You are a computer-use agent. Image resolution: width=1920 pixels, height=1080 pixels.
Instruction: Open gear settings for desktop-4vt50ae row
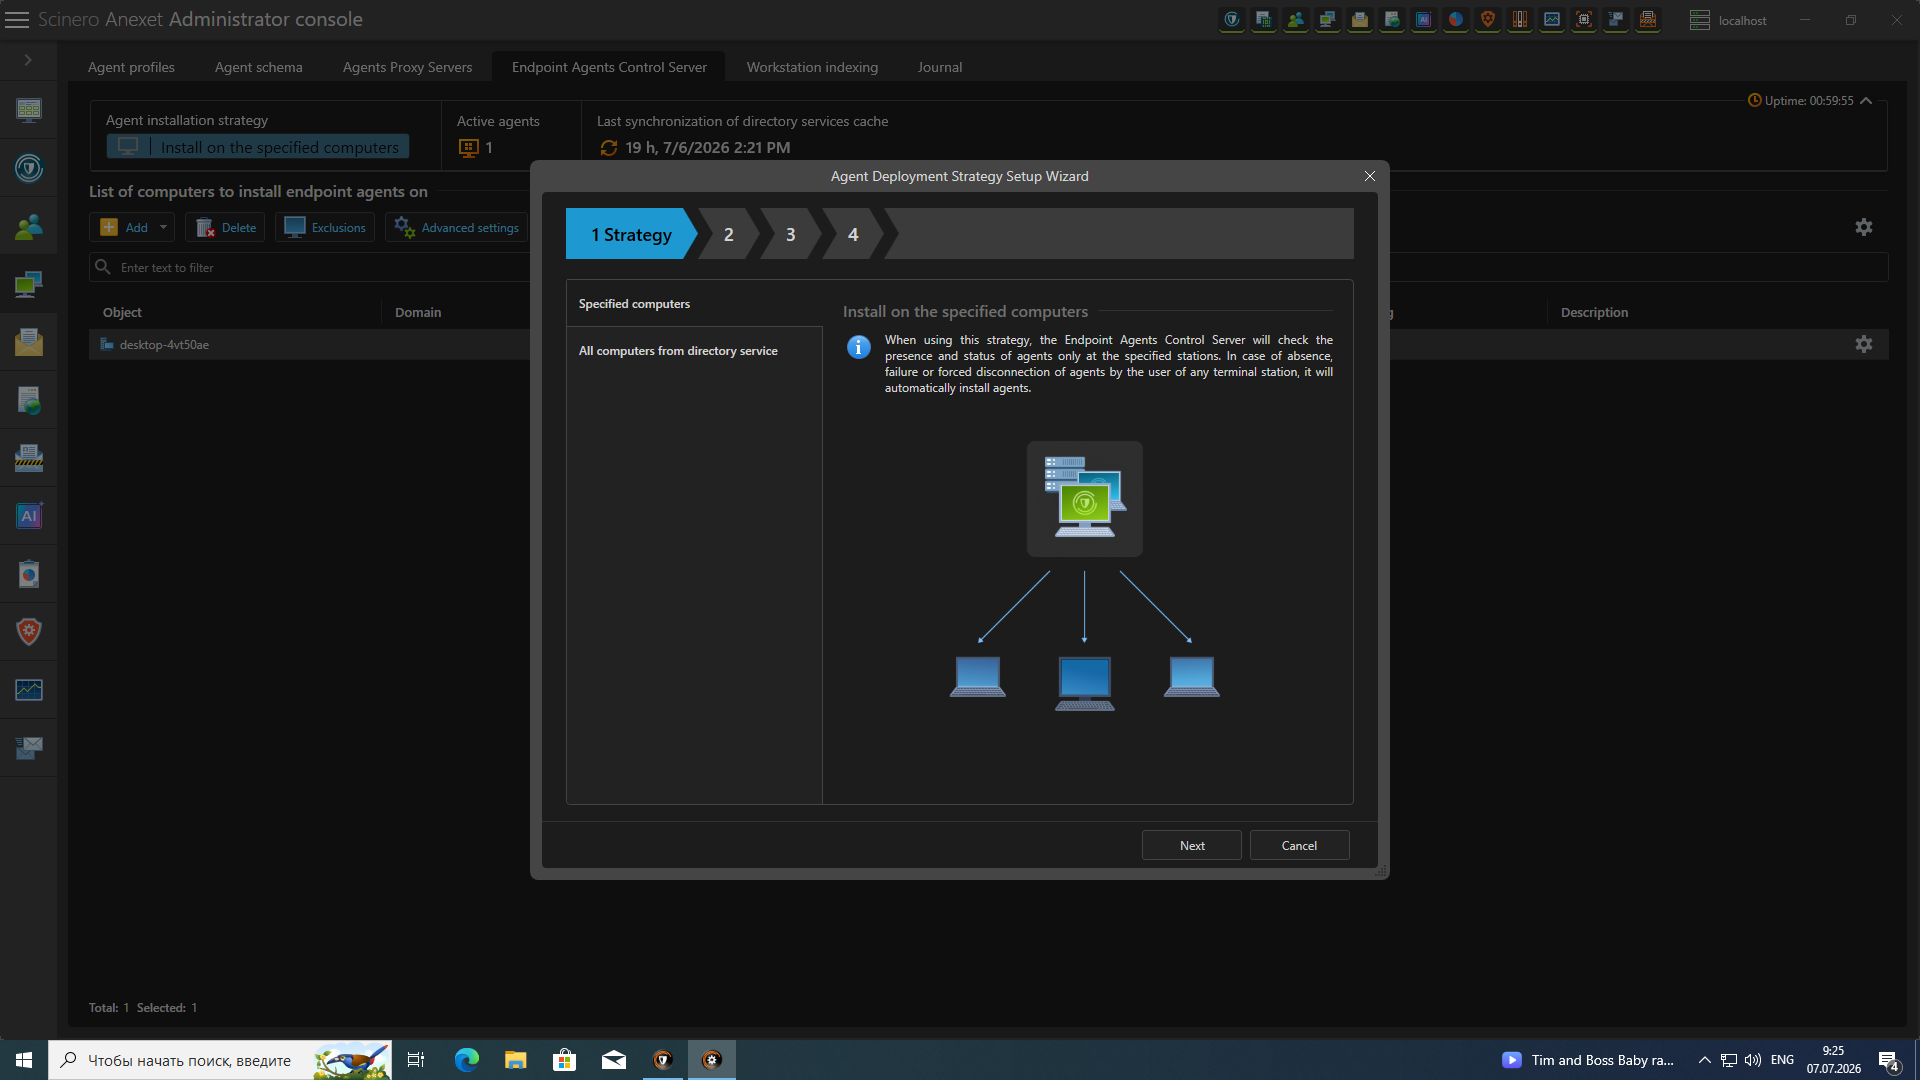coord(1864,345)
